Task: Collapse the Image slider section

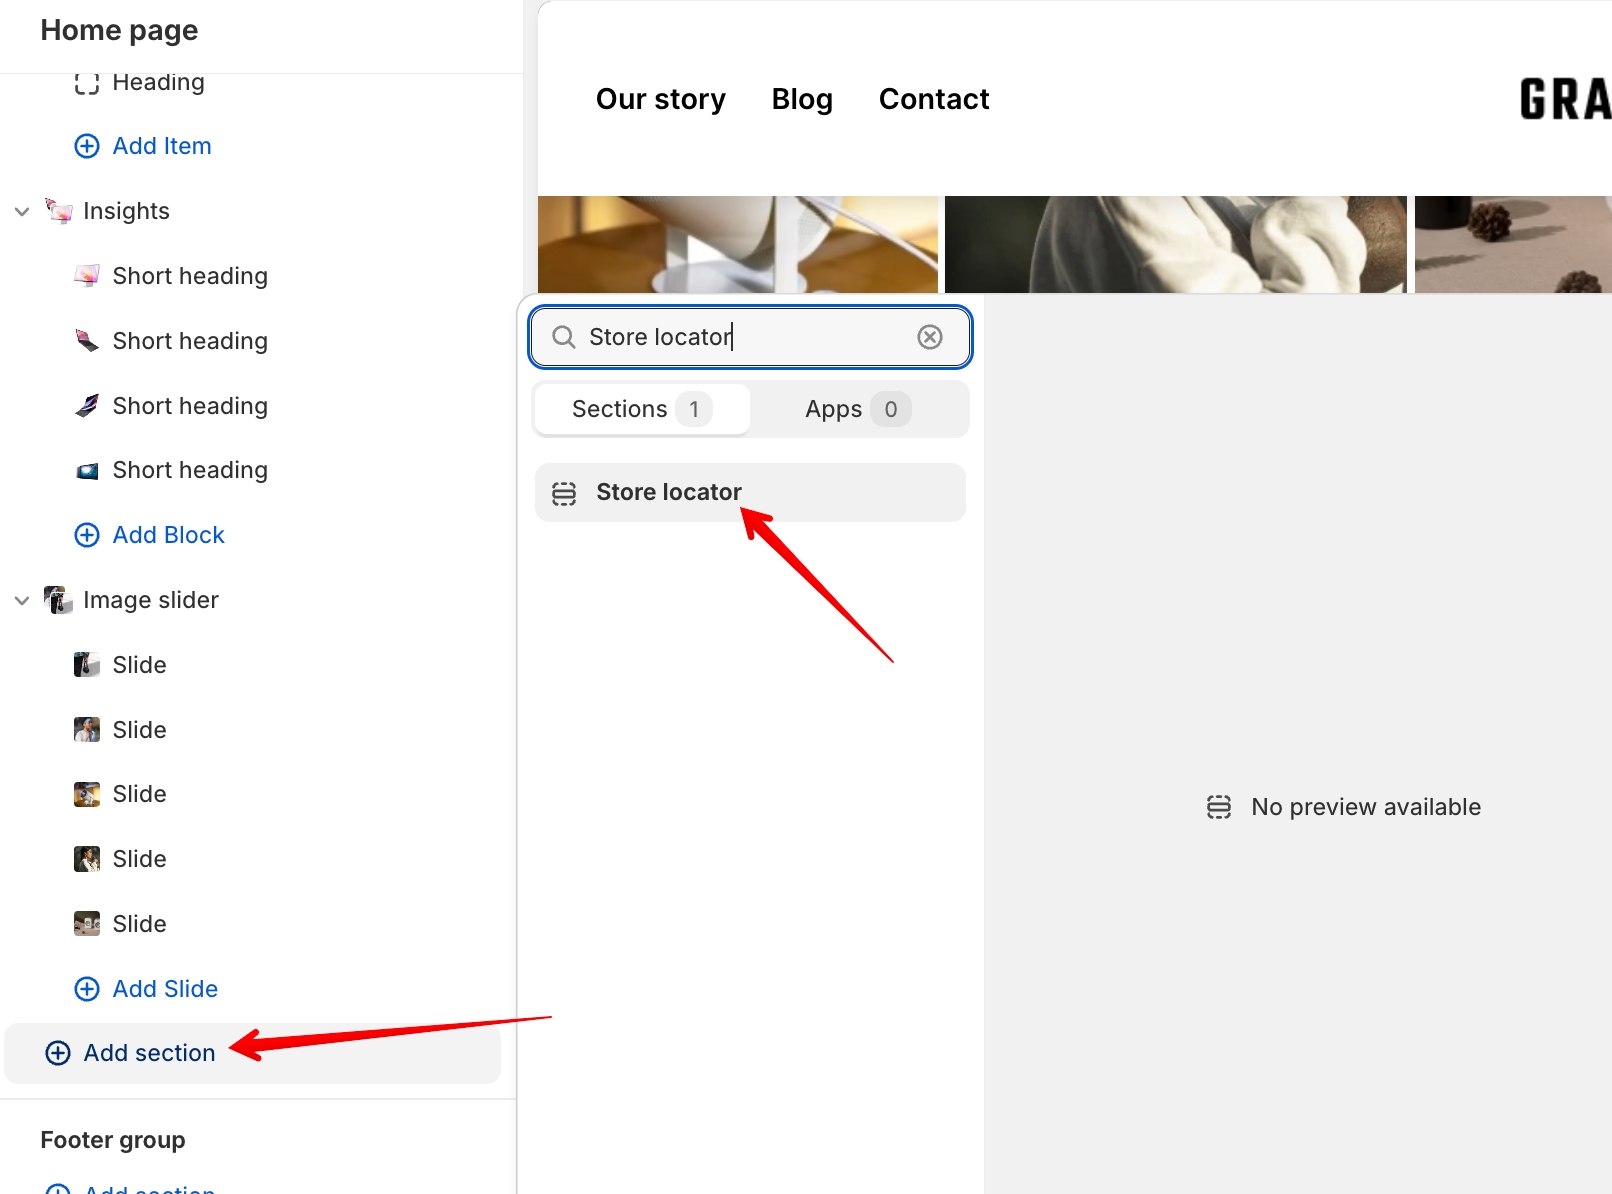Action: click(22, 600)
